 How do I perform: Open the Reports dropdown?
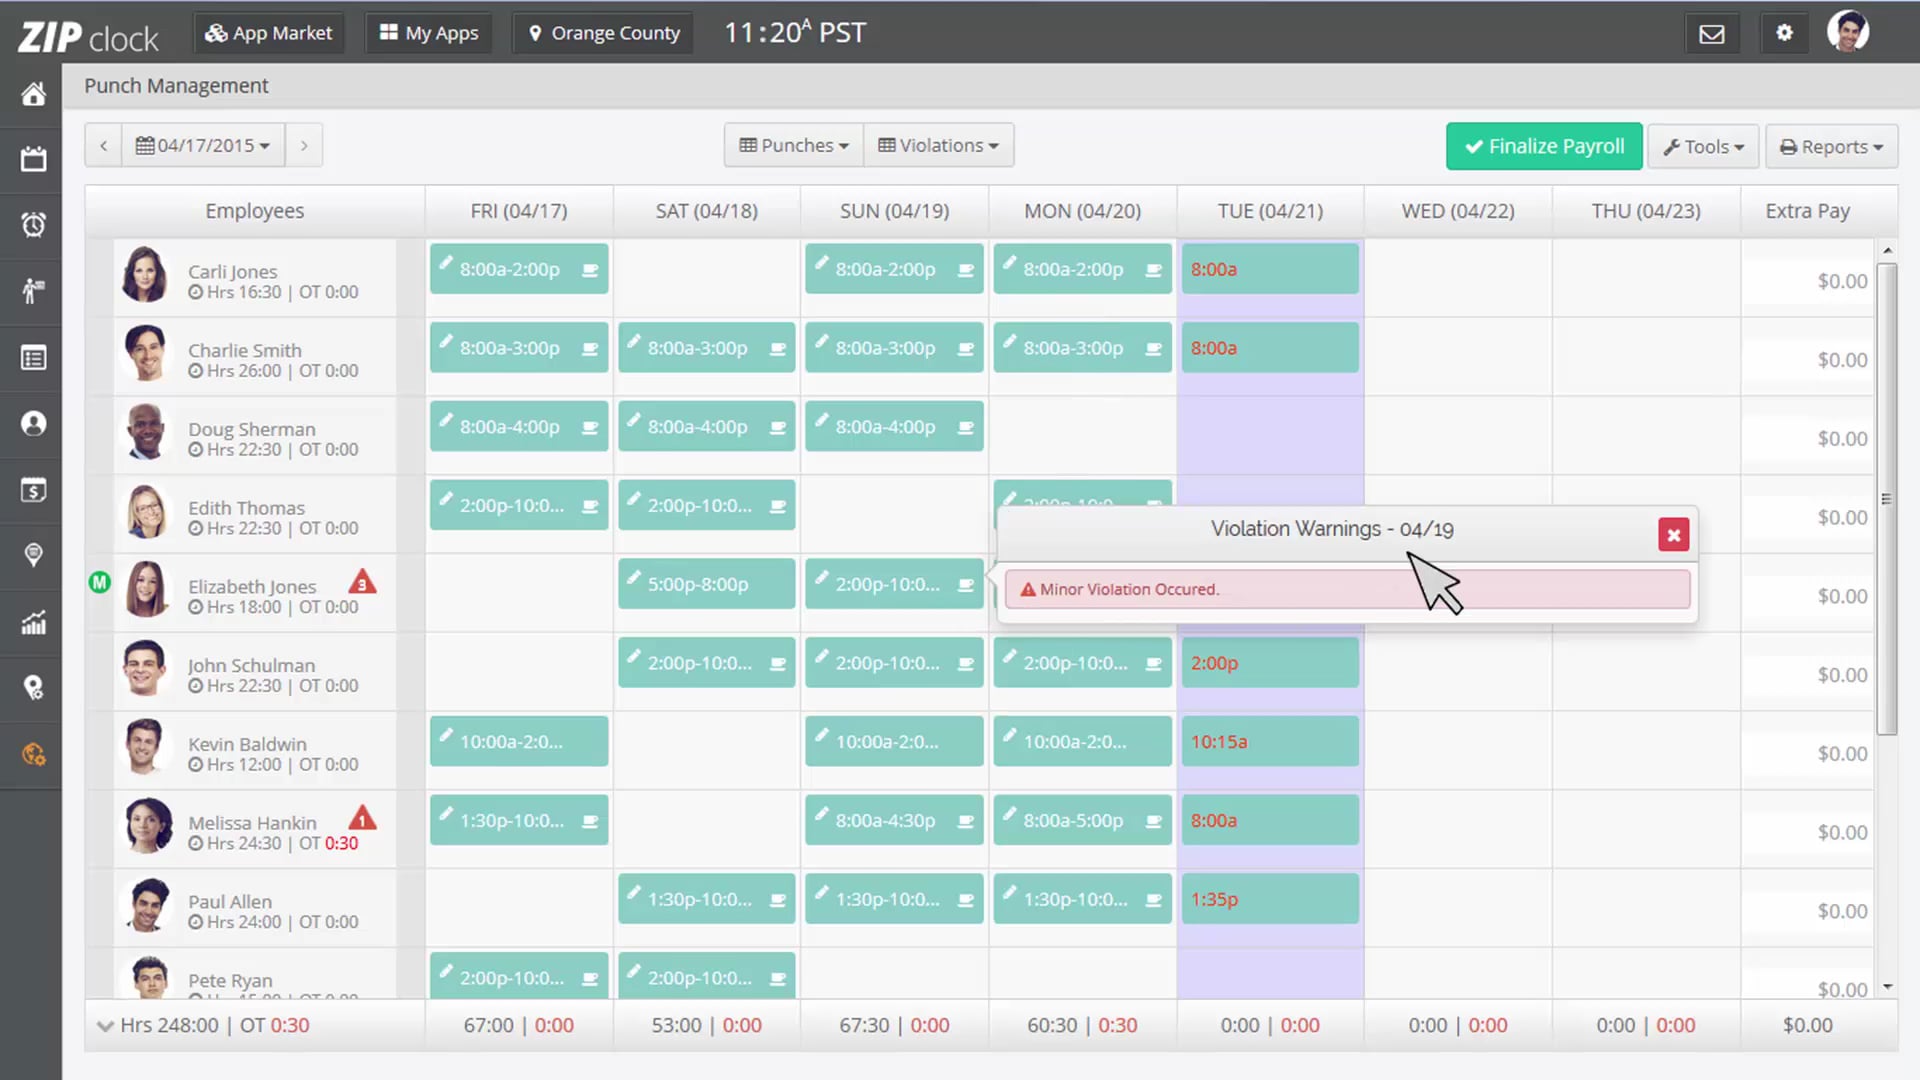[1831, 146]
